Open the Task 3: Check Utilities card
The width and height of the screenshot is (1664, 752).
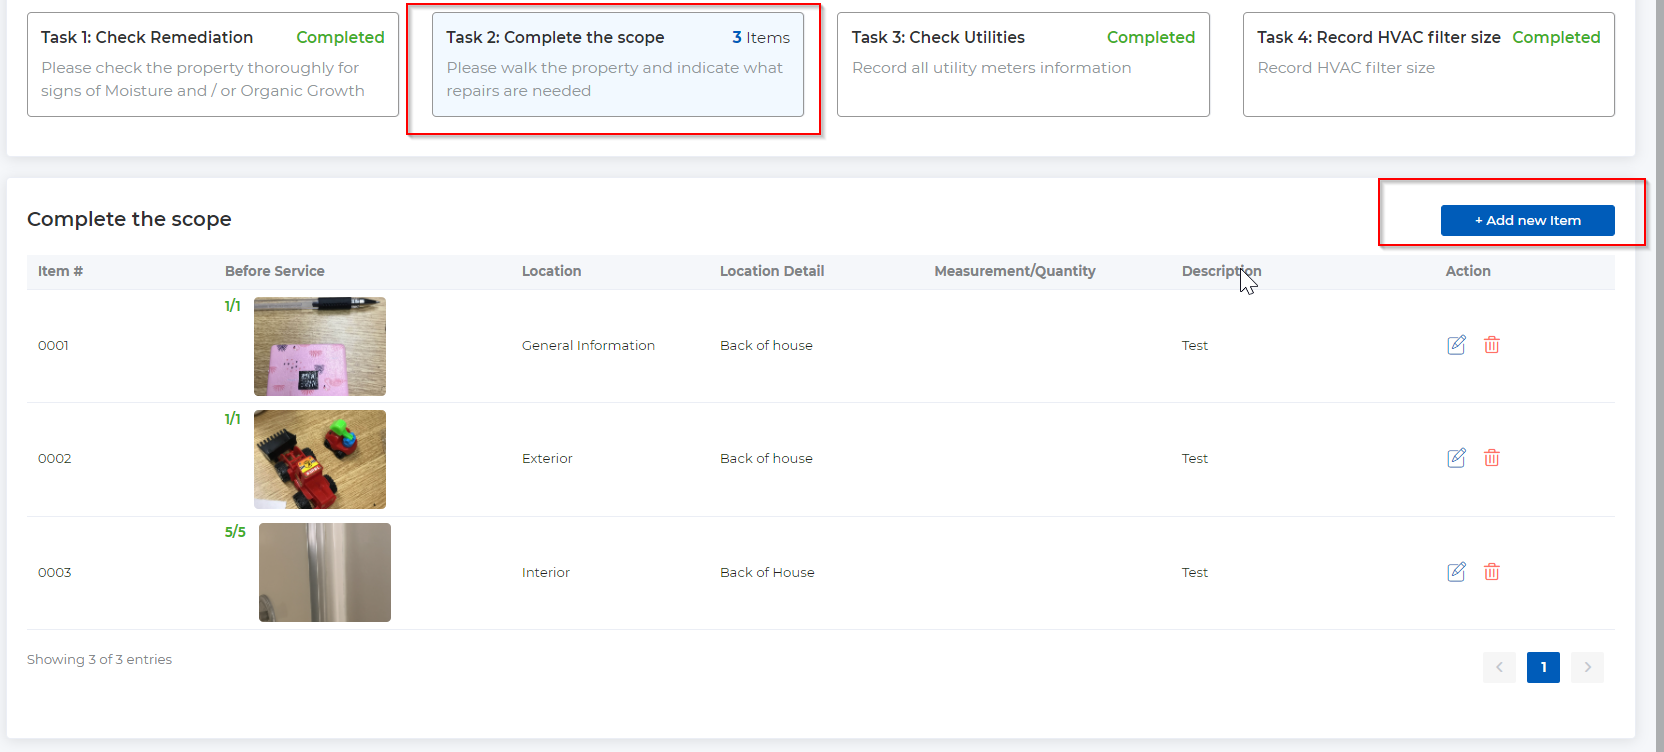[1023, 64]
